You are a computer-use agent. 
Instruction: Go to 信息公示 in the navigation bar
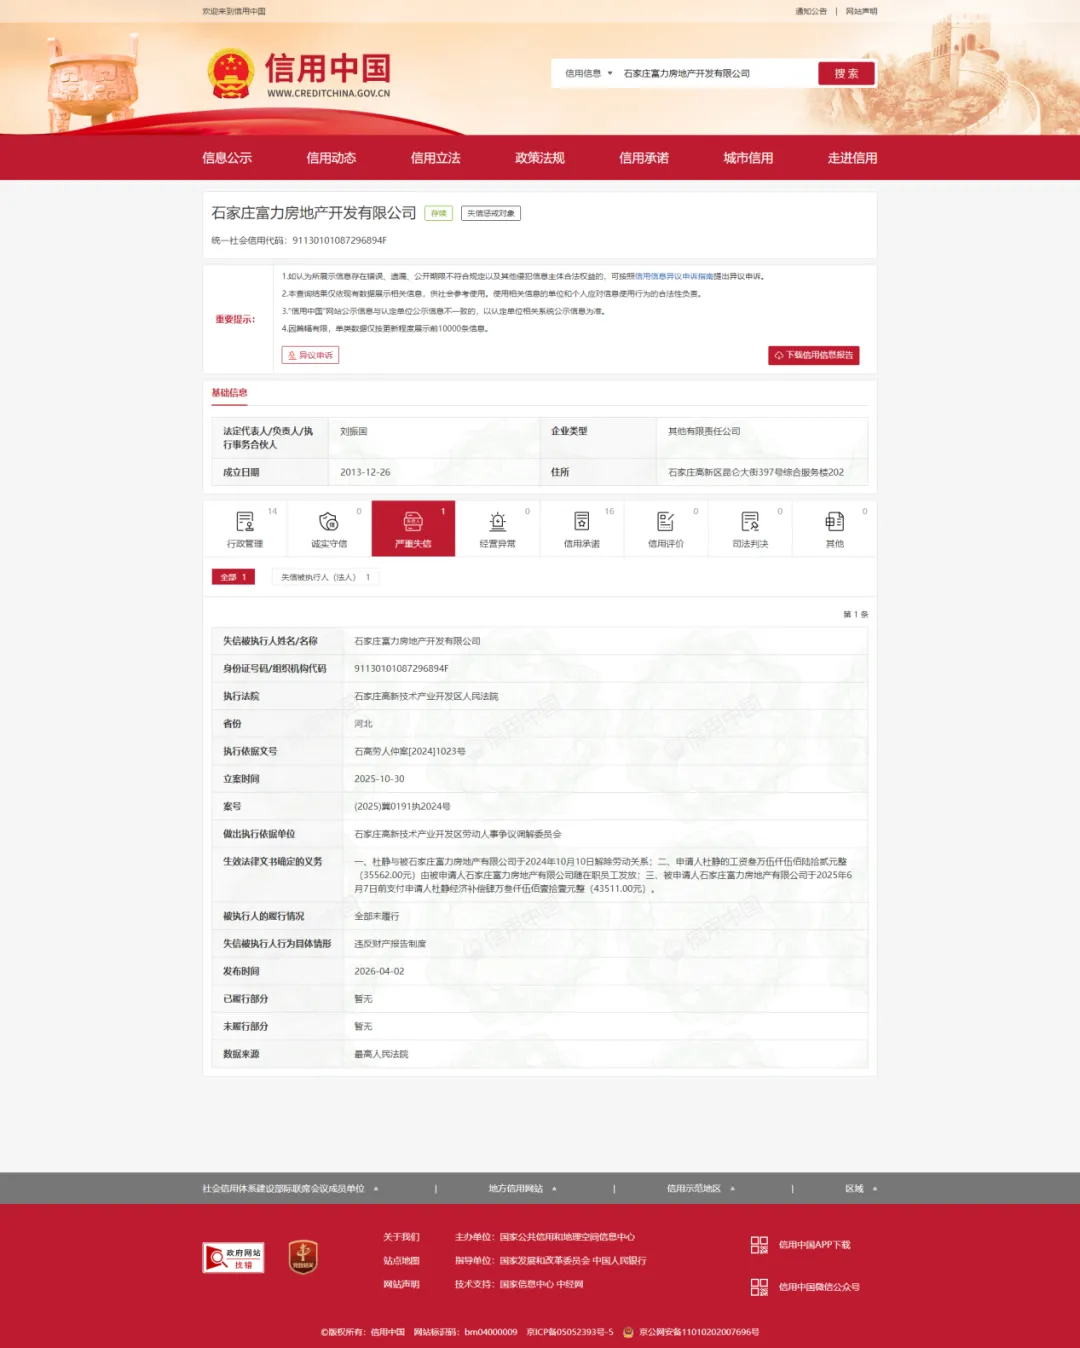[227, 158]
